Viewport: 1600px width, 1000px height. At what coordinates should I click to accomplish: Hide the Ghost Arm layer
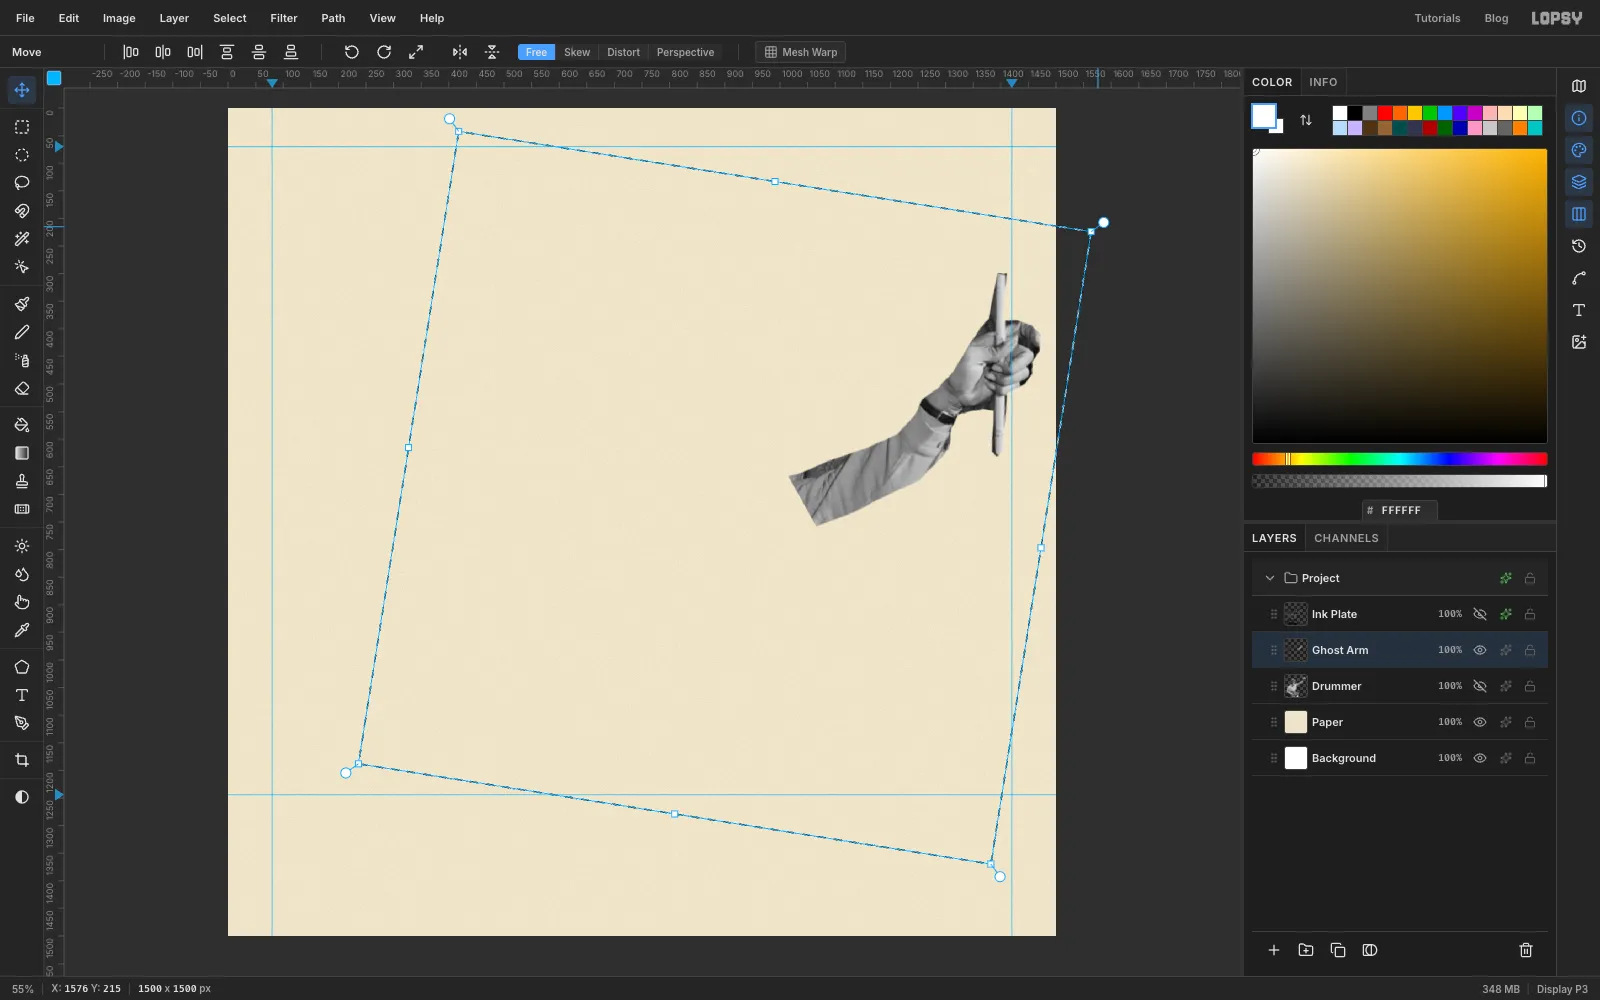point(1480,650)
